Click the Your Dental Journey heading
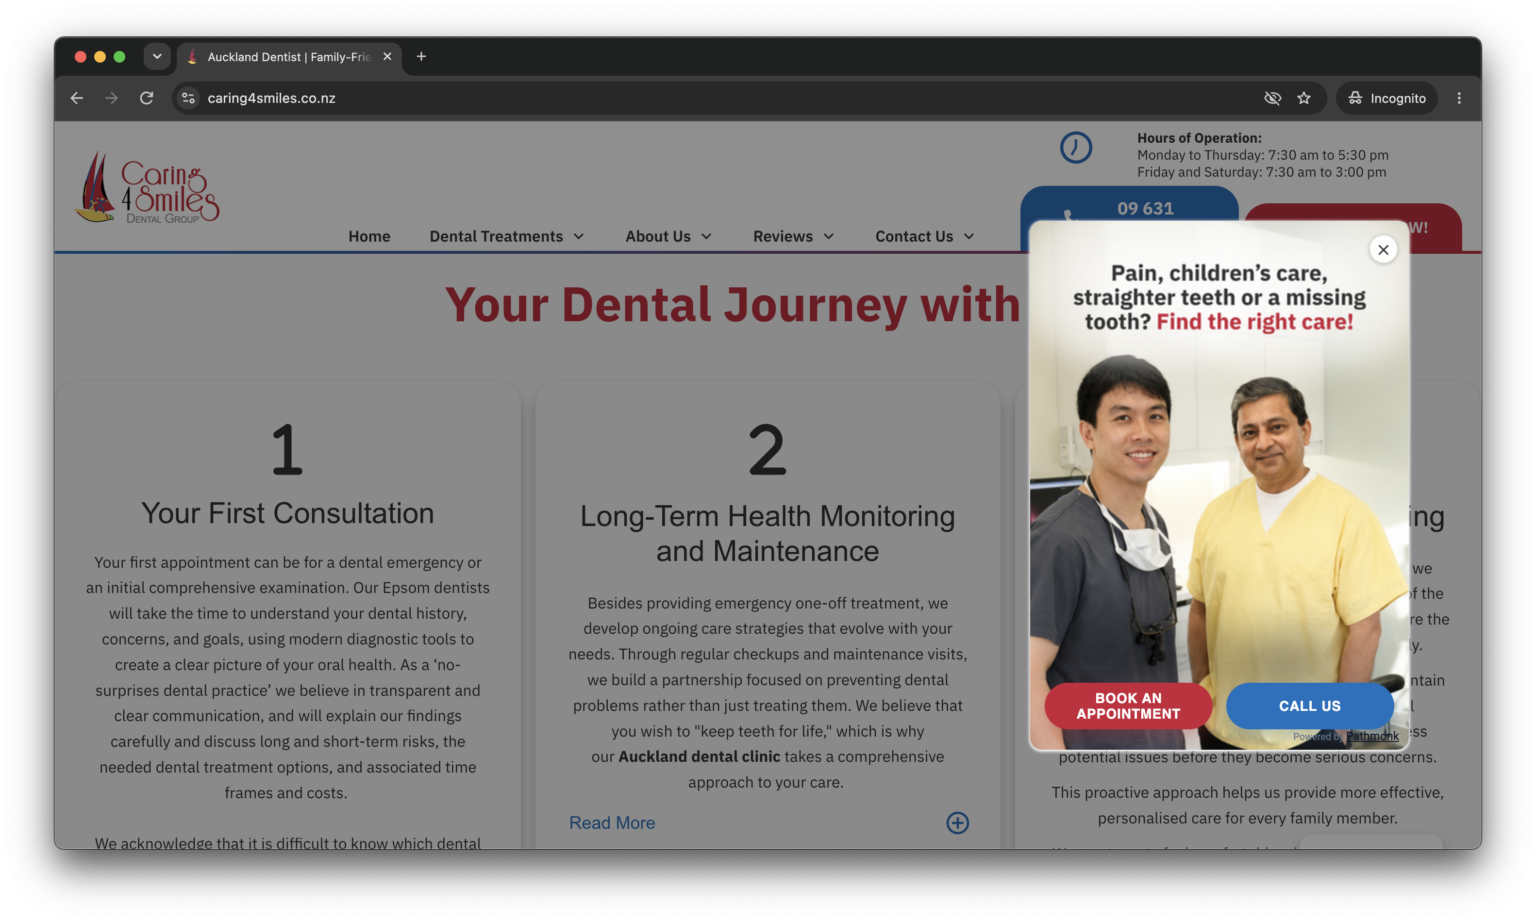This screenshot has width=1536, height=921. (x=733, y=305)
